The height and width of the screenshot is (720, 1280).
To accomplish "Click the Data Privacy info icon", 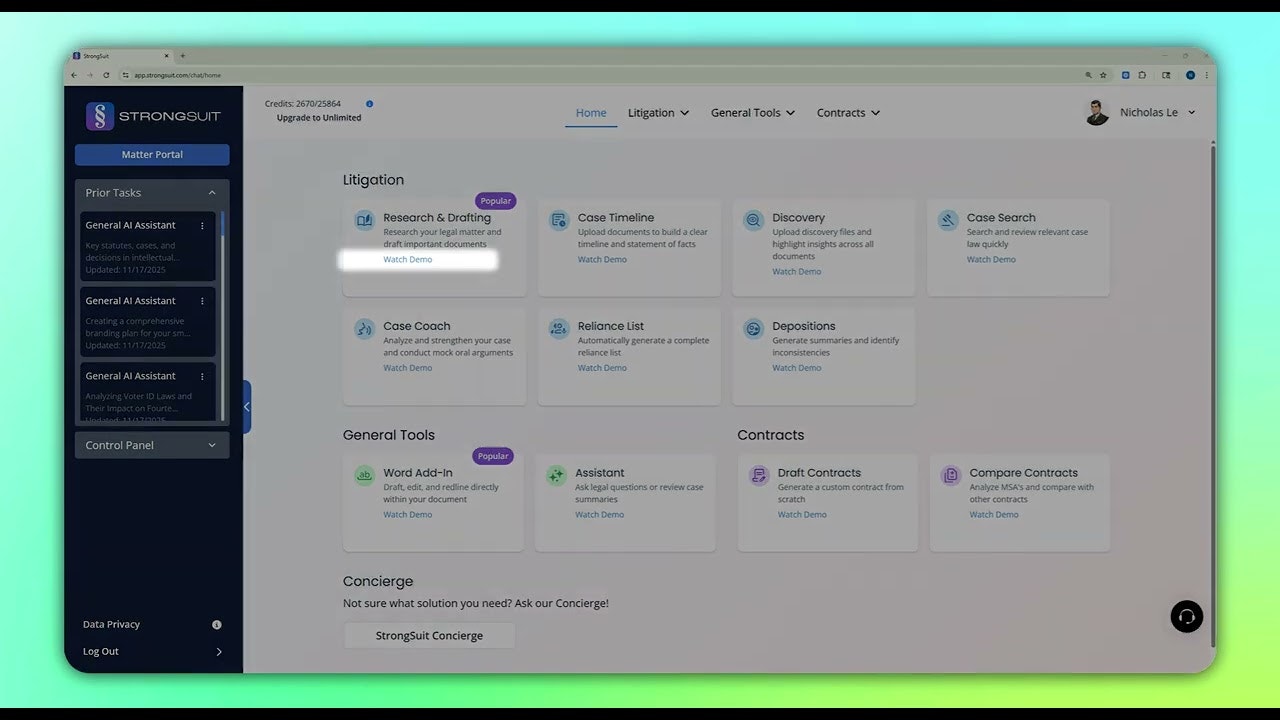I will (217, 625).
